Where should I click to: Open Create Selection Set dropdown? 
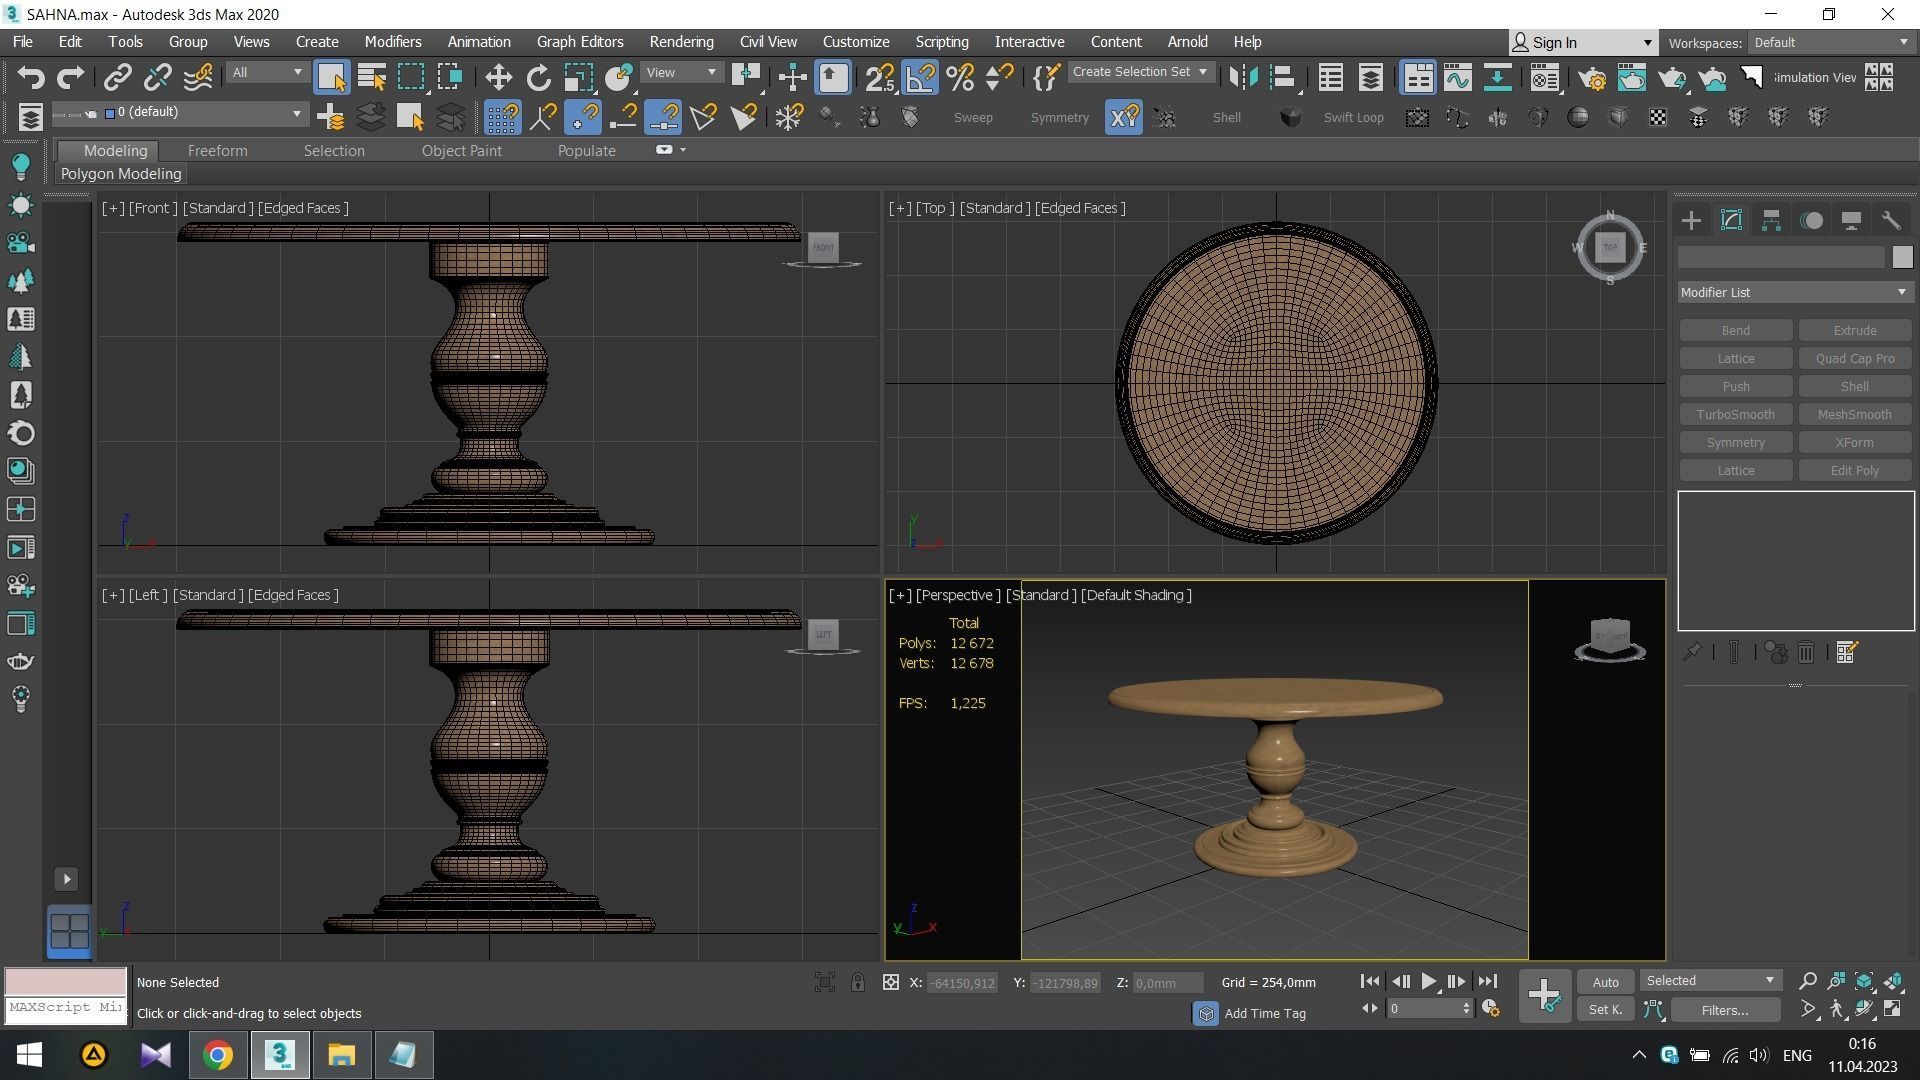pyautogui.click(x=1140, y=72)
